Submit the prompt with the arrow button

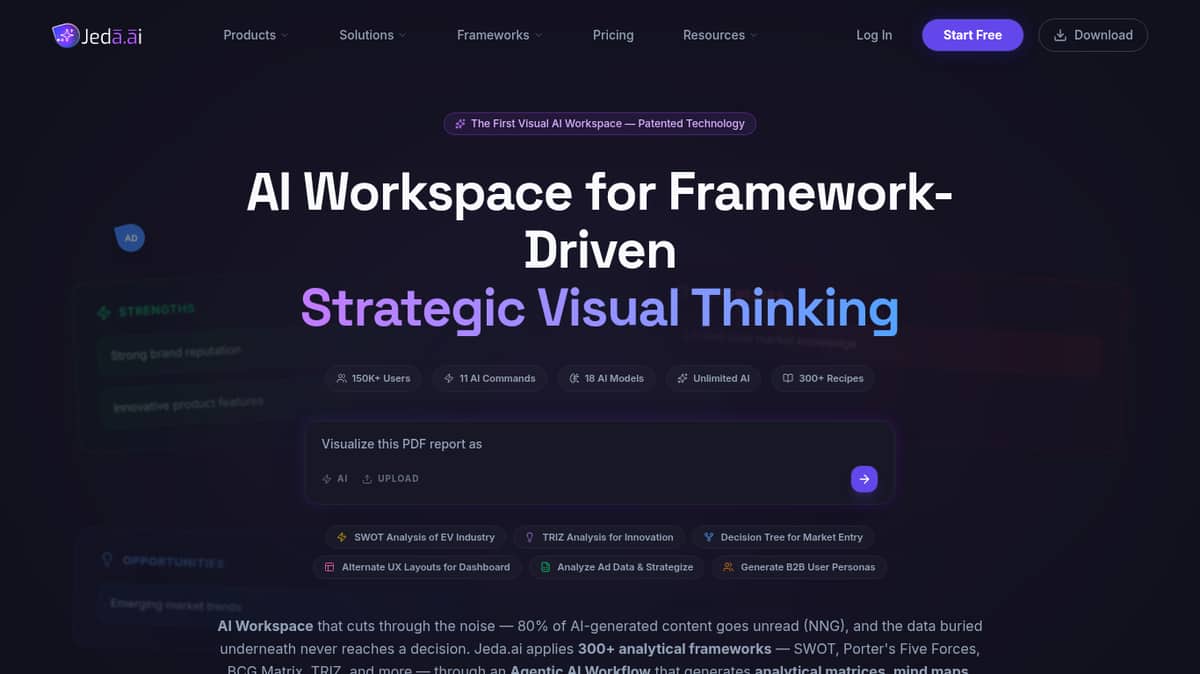click(864, 479)
